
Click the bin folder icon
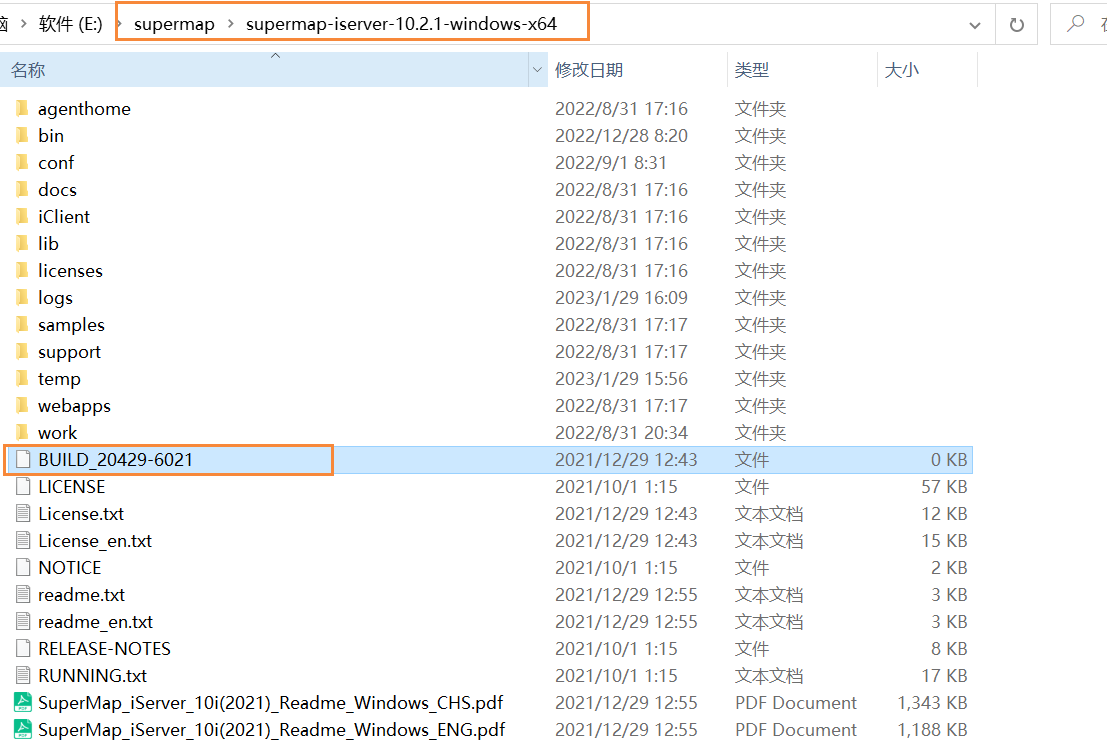coord(23,136)
